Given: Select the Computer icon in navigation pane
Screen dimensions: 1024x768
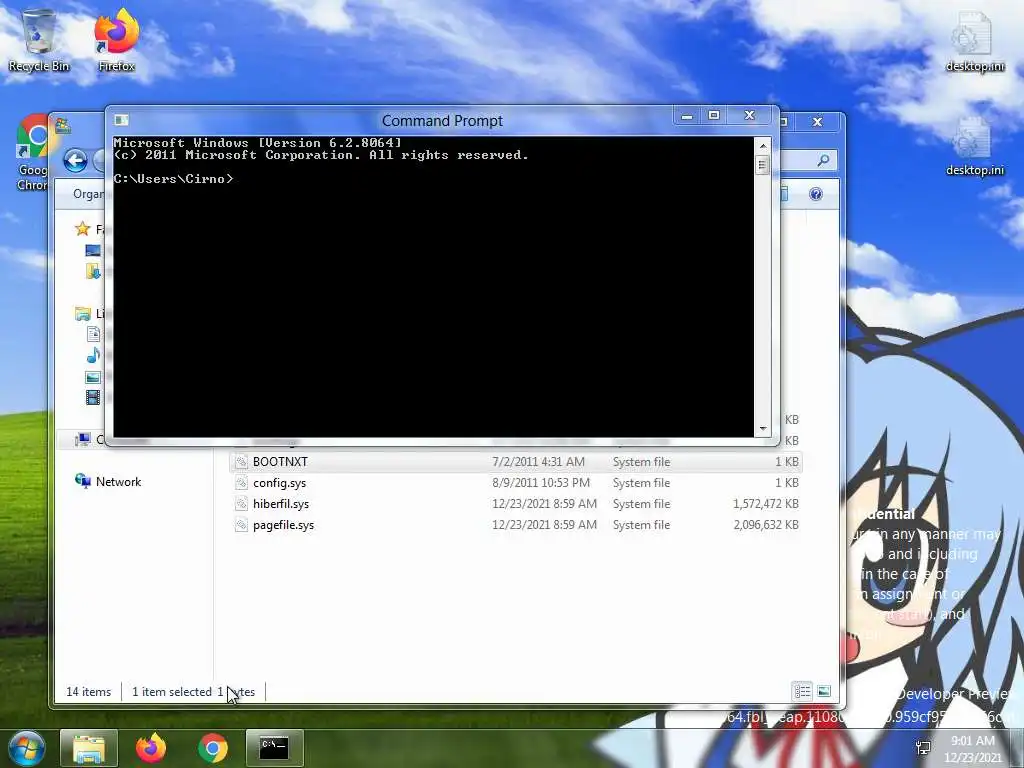Looking at the screenshot, I should 82,440.
